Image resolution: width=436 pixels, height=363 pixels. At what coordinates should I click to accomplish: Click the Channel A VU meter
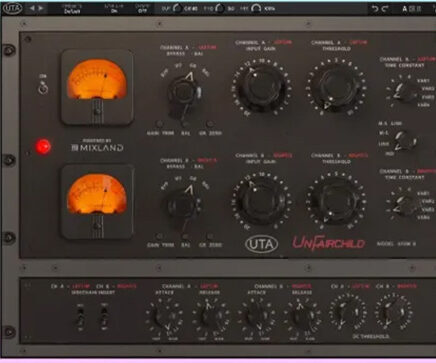[x=97, y=87]
